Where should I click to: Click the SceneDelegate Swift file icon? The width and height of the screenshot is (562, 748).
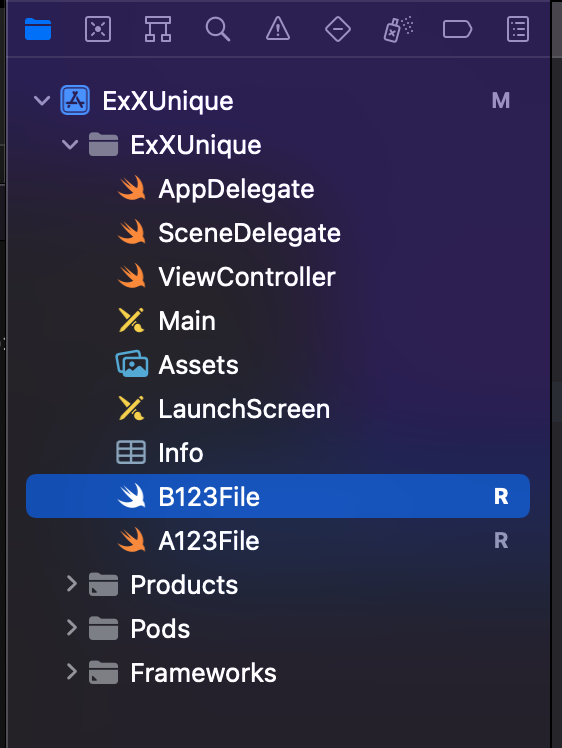[132, 232]
